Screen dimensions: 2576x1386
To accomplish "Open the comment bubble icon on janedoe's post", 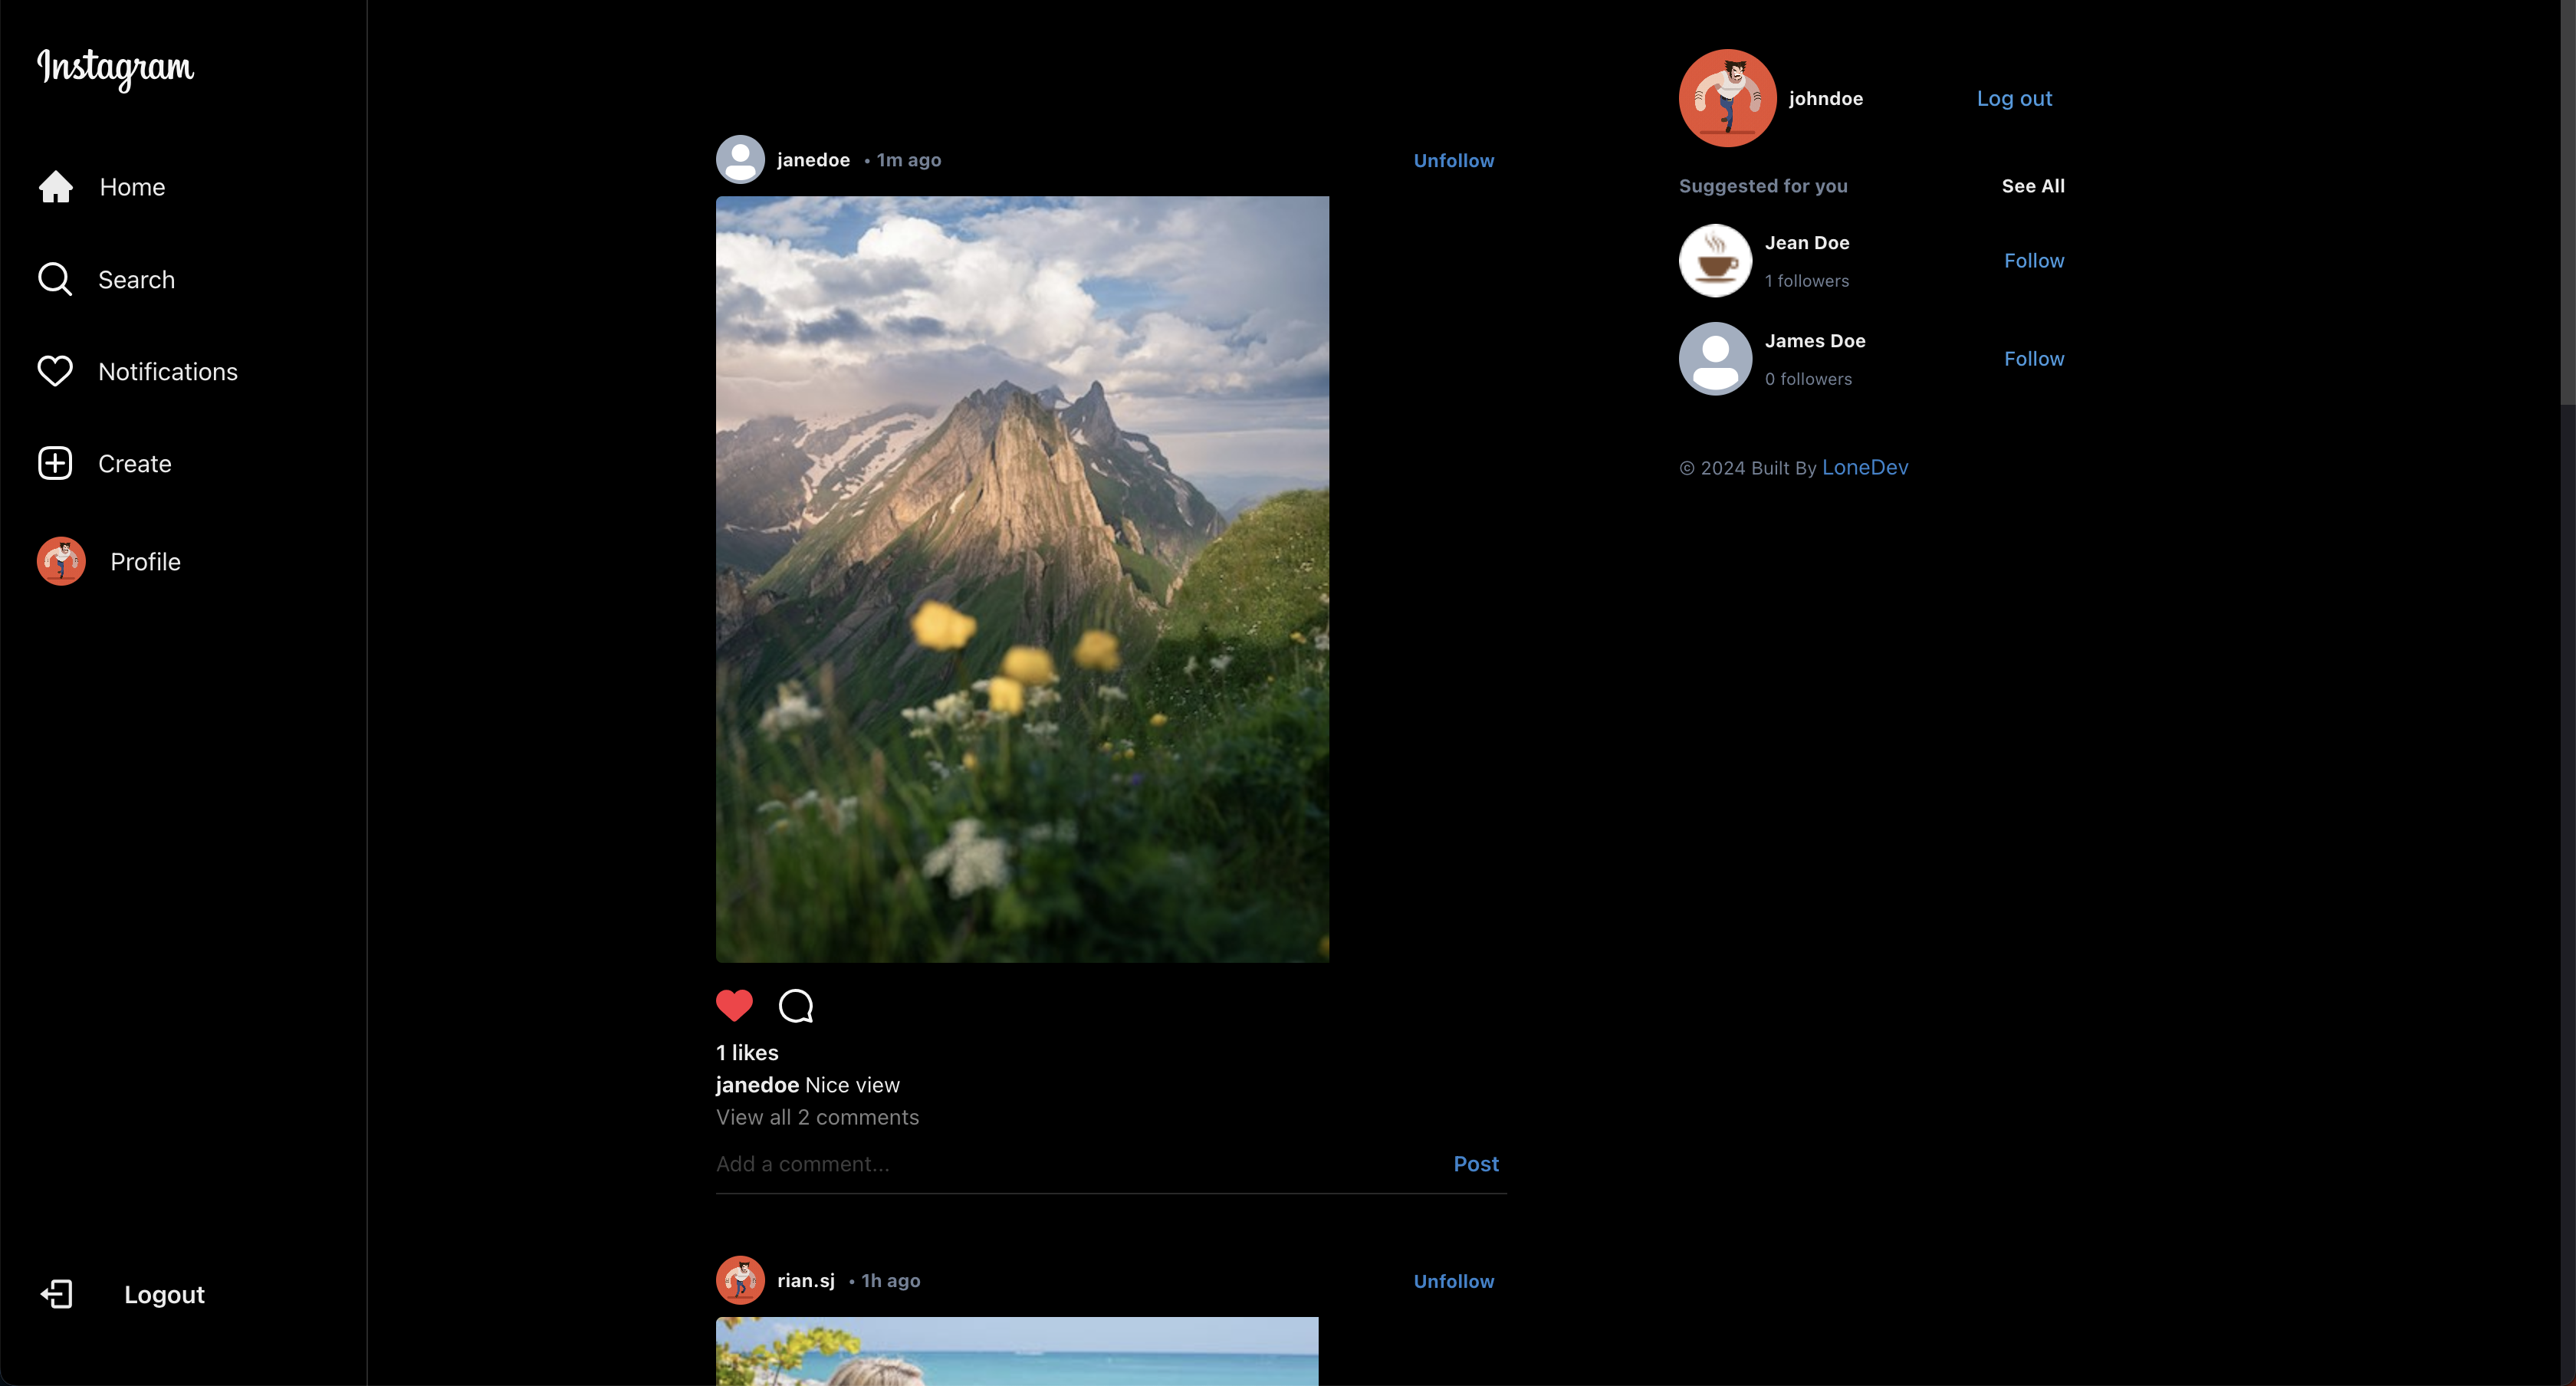I will 796,1006.
